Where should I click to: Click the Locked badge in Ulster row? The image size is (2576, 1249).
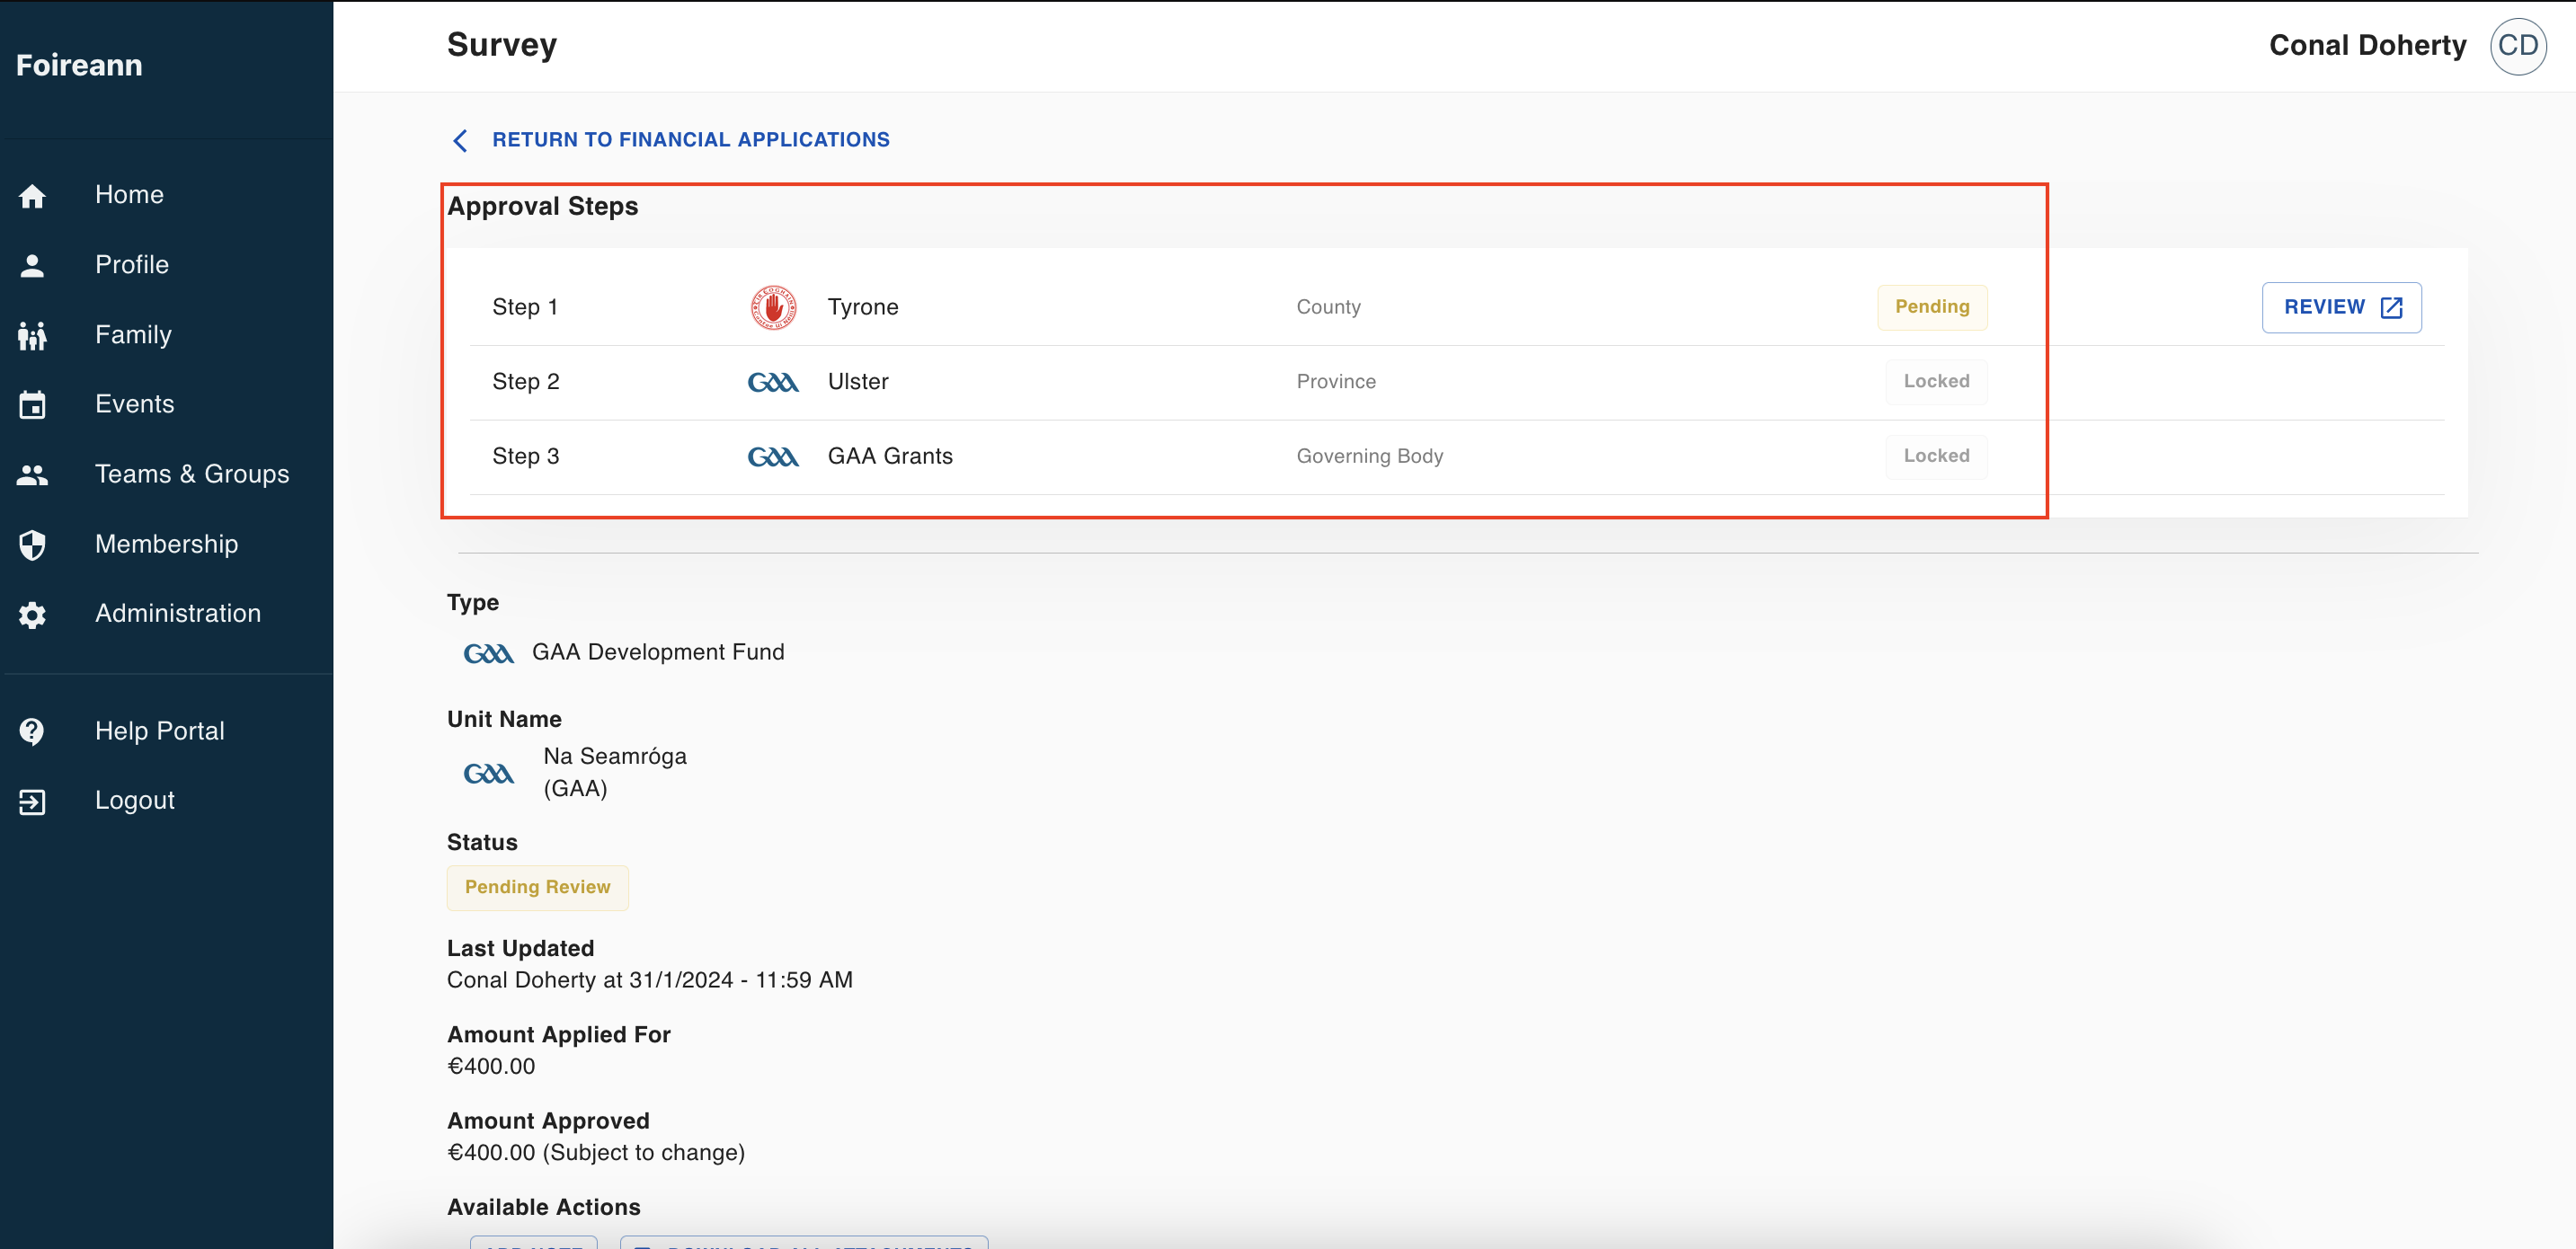tap(1936, 382)
